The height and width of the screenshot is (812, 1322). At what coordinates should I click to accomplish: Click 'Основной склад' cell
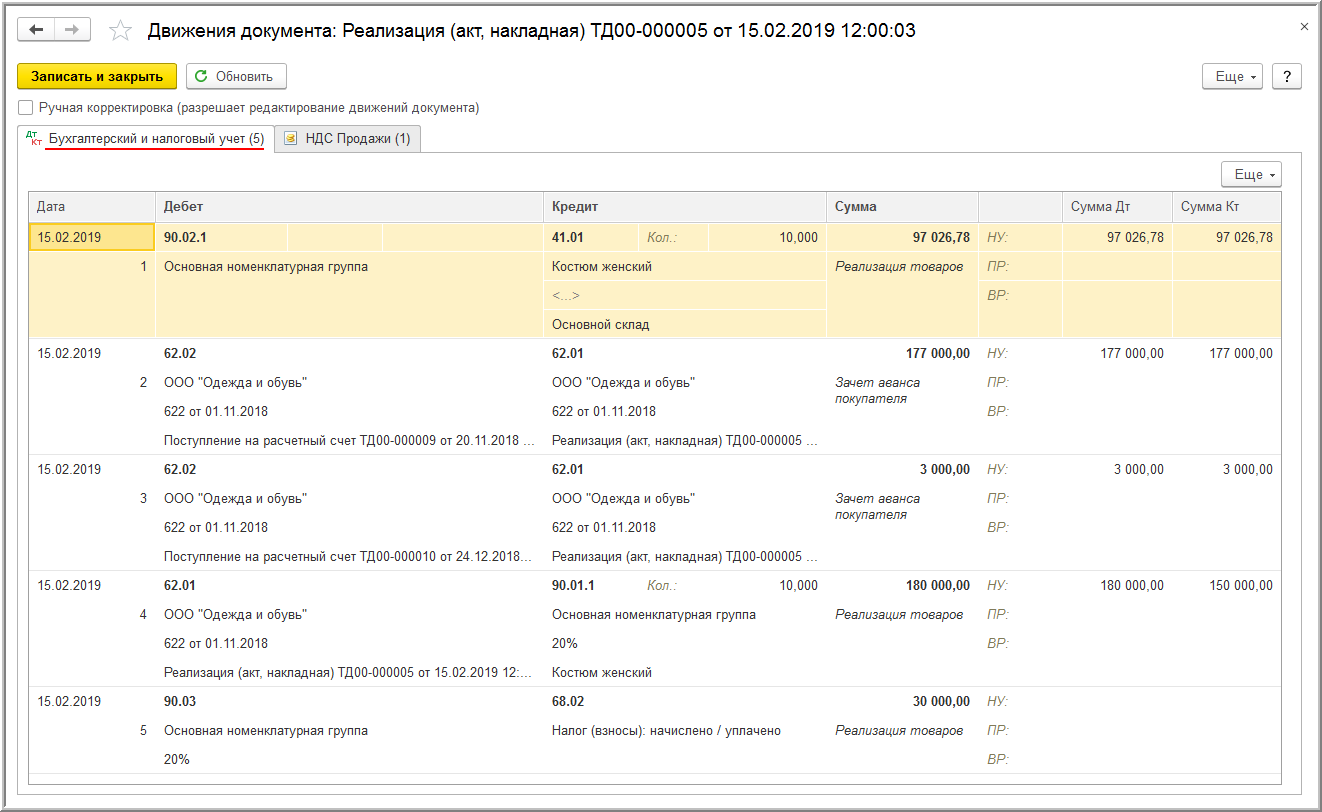coord(685,324)
